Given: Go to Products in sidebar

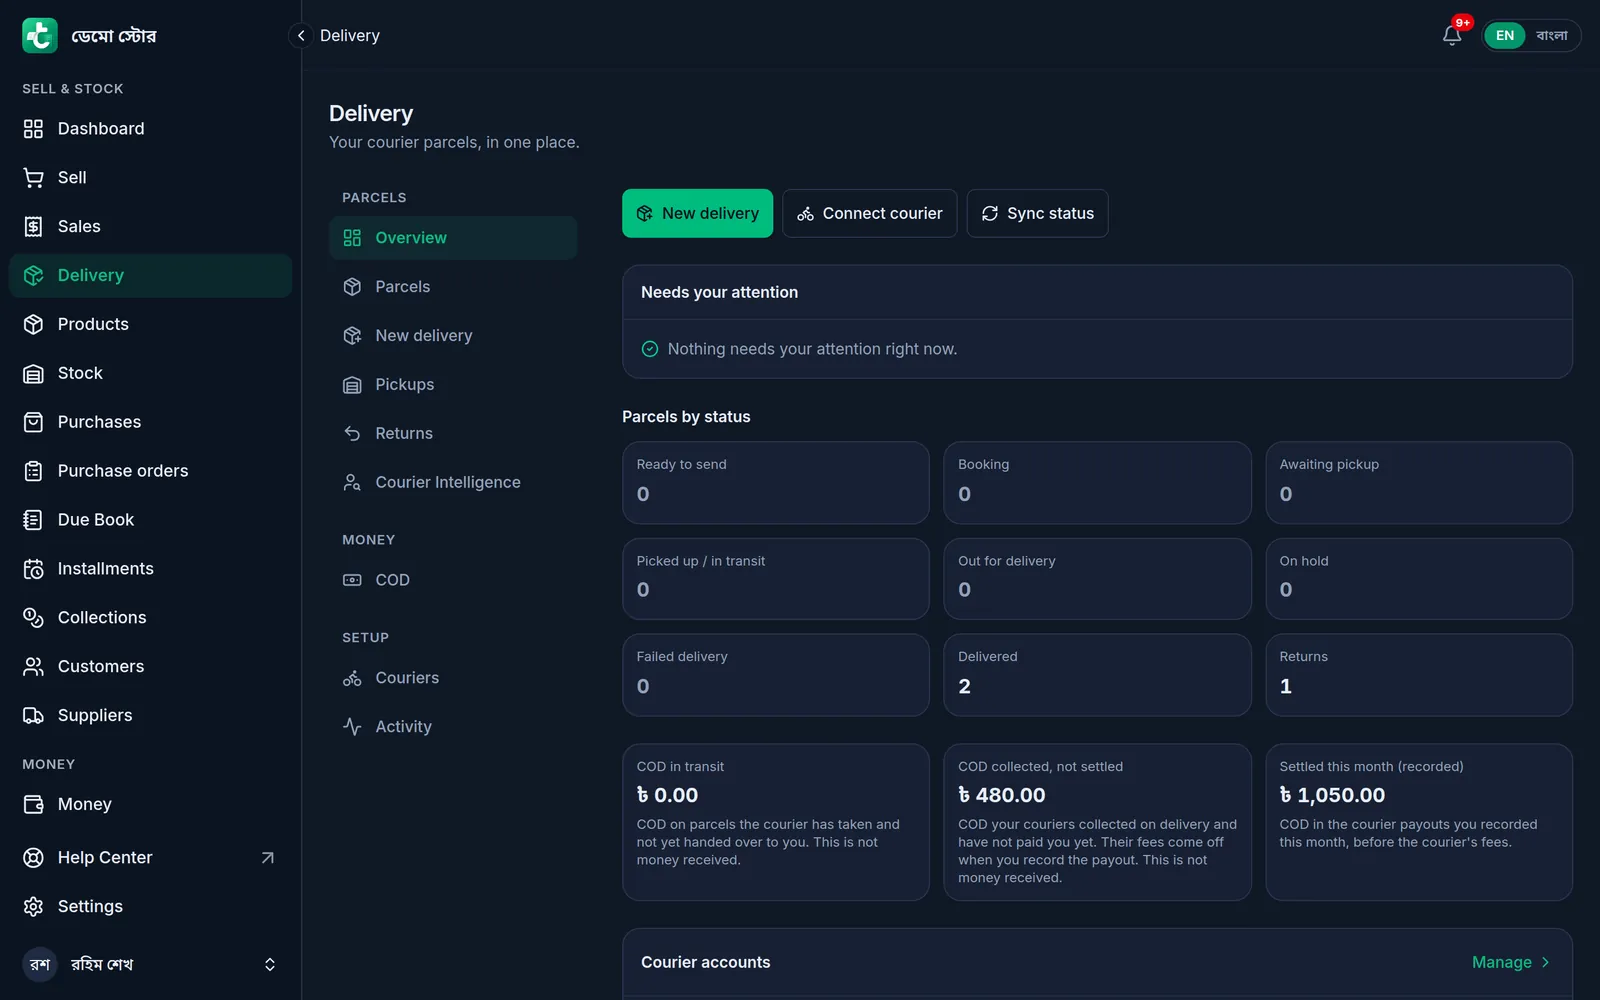Looking at the screenshot, I should click(150, 324).
